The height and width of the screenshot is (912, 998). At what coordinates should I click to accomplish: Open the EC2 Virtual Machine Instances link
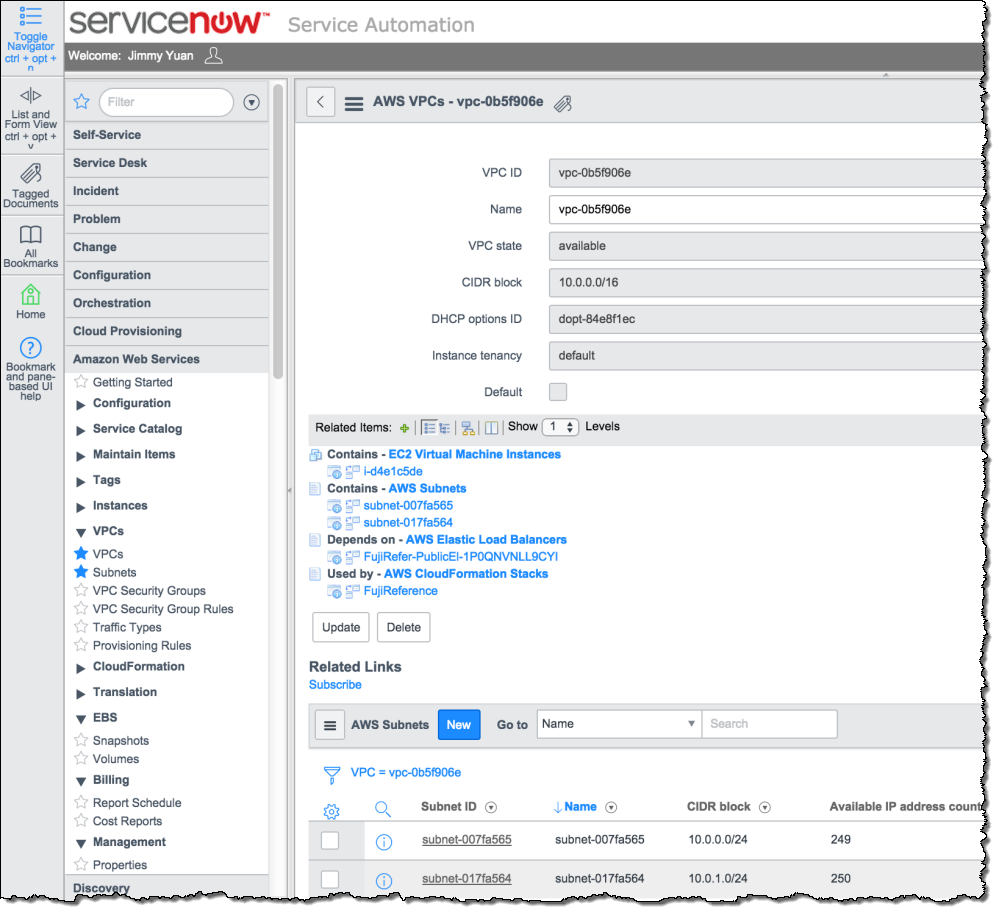tap(474, 454)
